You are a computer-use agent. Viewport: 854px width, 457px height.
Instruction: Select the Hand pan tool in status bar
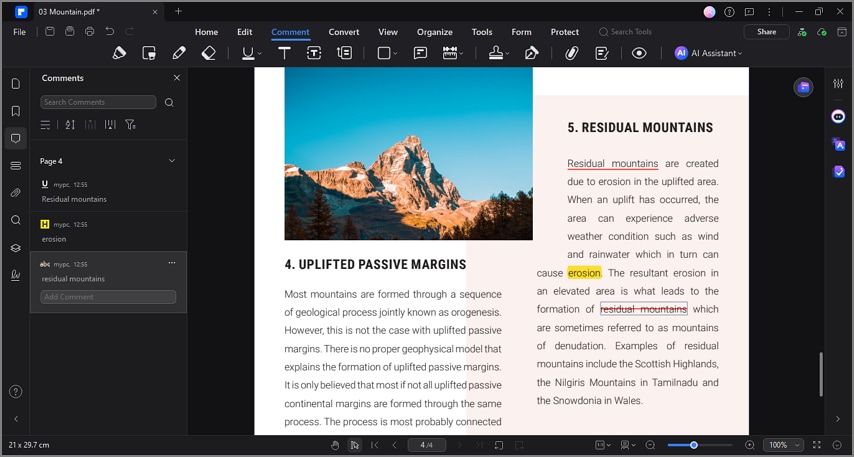pyautogui.click(x=335, y=445)
